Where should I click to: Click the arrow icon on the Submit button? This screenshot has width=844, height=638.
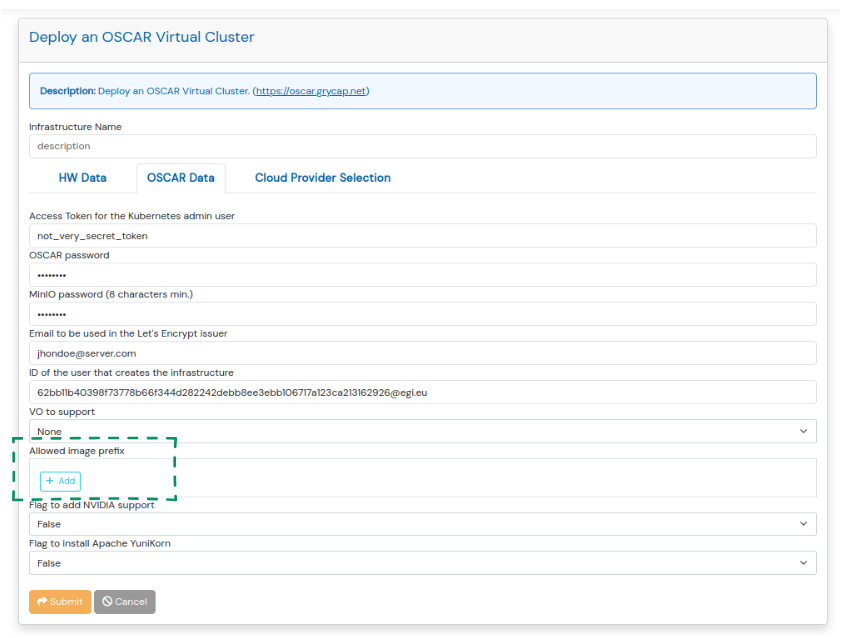coord(42,602)
